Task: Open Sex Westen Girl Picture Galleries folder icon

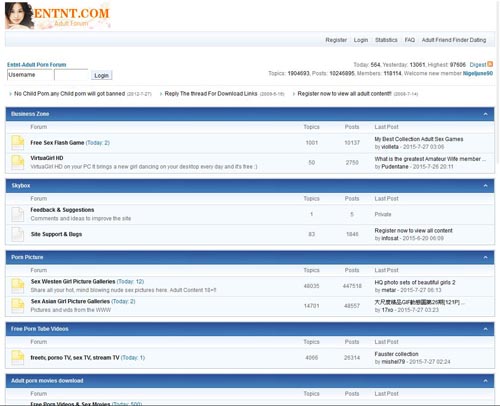Action: (x=18, y=286)
